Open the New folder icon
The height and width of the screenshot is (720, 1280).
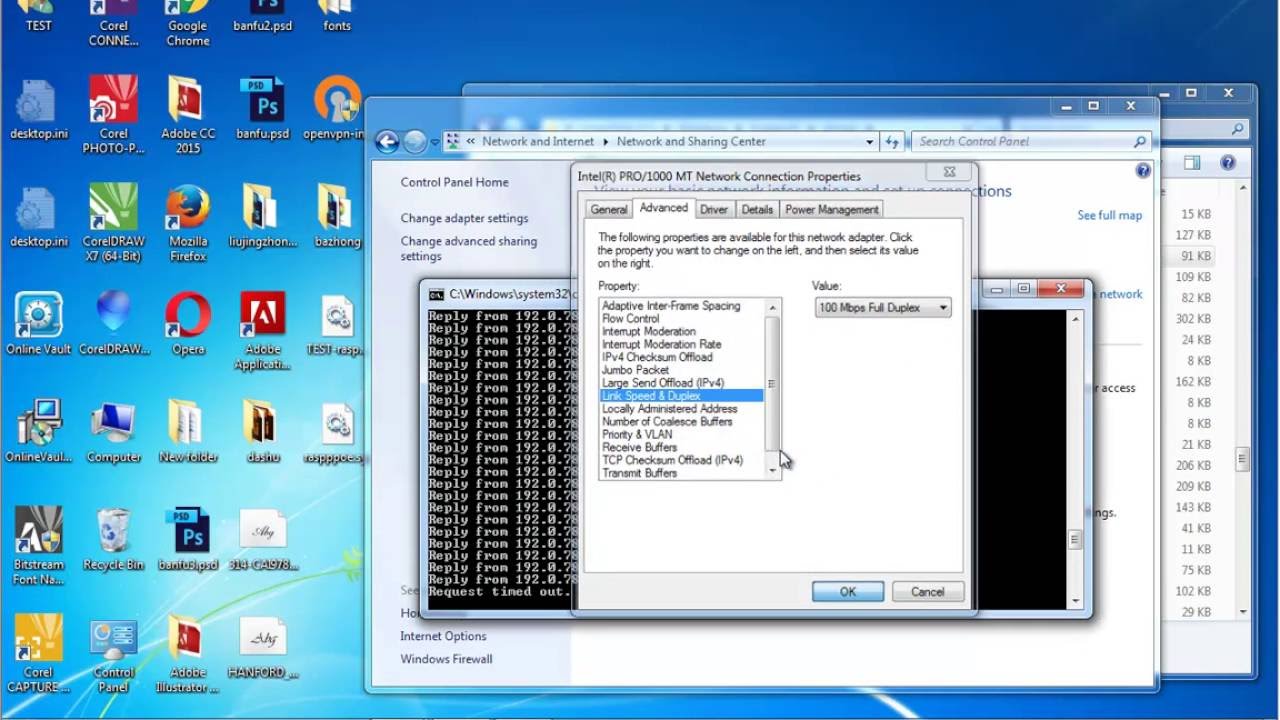[188, 432]
